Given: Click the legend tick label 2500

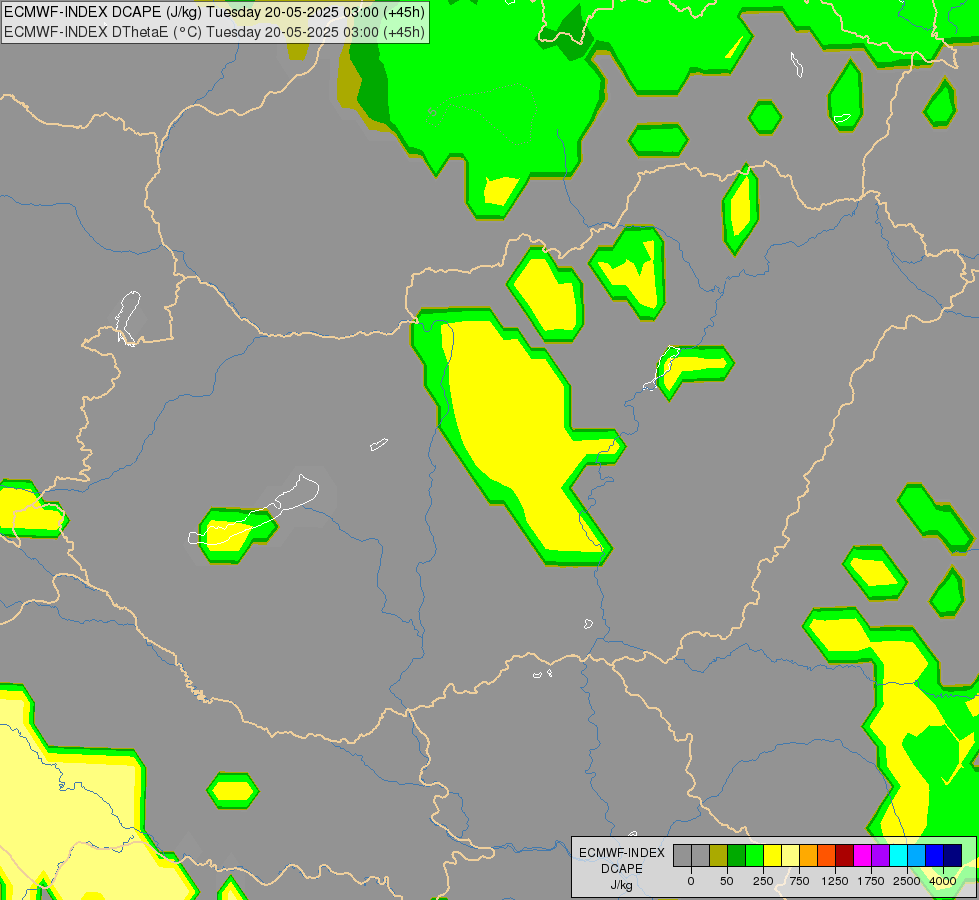Looking at the screenshot, I should [907, 881].
